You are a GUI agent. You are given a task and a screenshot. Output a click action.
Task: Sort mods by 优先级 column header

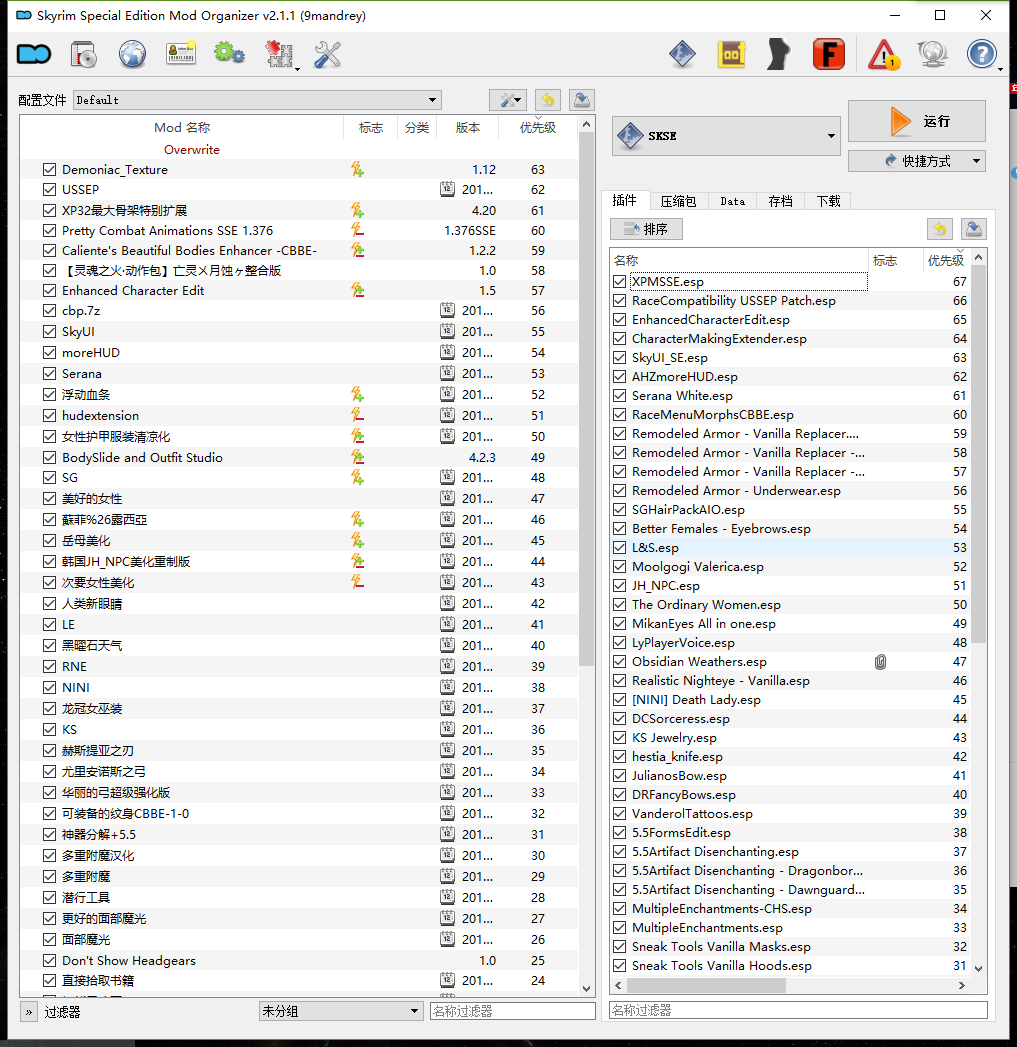coord(538,128)
